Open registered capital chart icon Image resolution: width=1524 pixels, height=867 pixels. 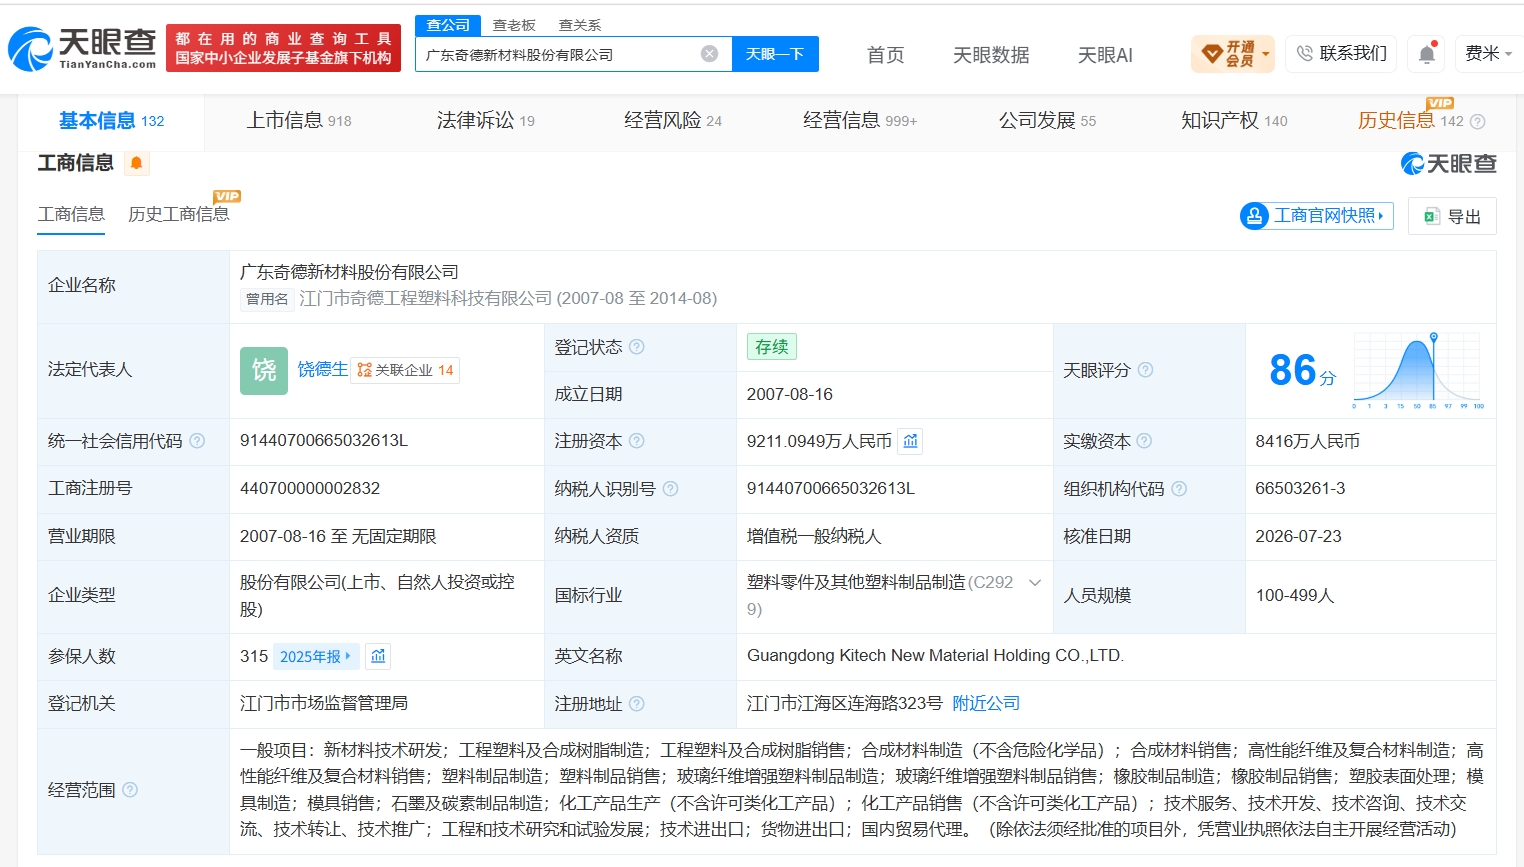pos(910,441)
